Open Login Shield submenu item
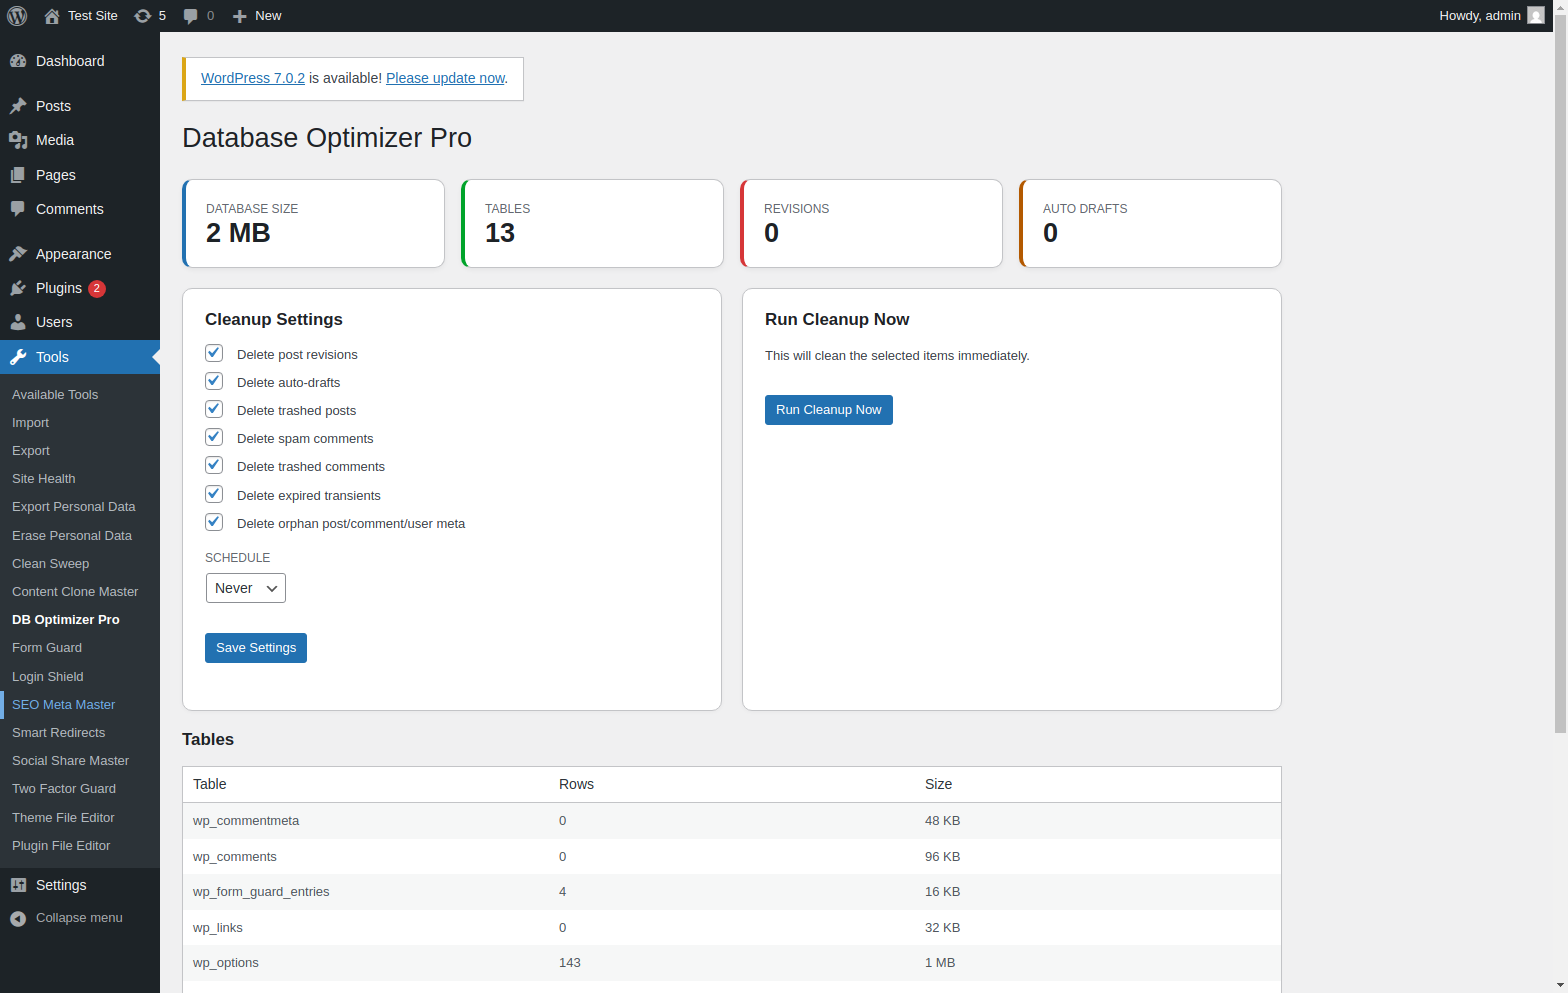This screenshot has width=1568, height=993. click(x=48, y=677)
